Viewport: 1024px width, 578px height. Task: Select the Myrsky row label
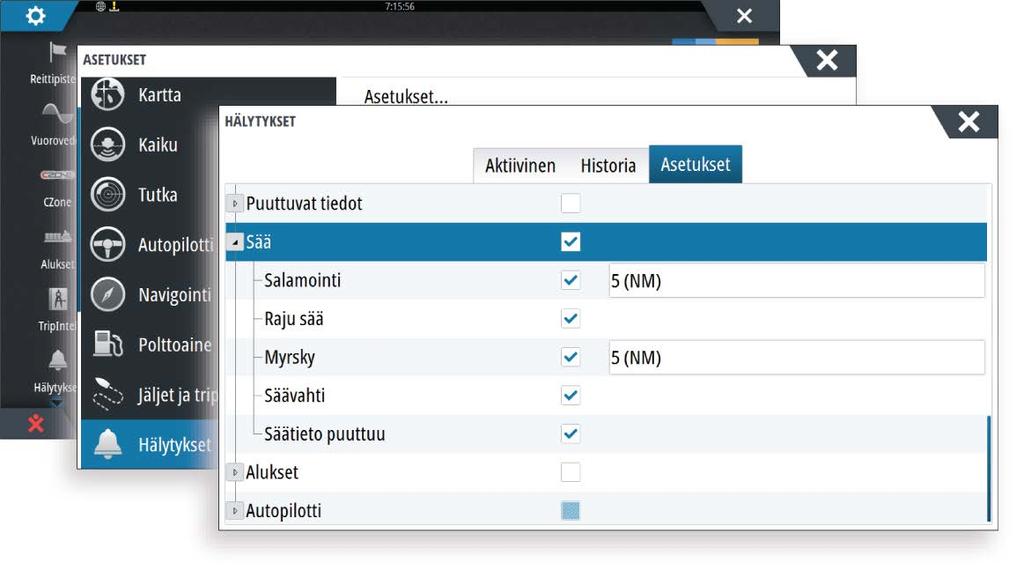pos(289,357)
